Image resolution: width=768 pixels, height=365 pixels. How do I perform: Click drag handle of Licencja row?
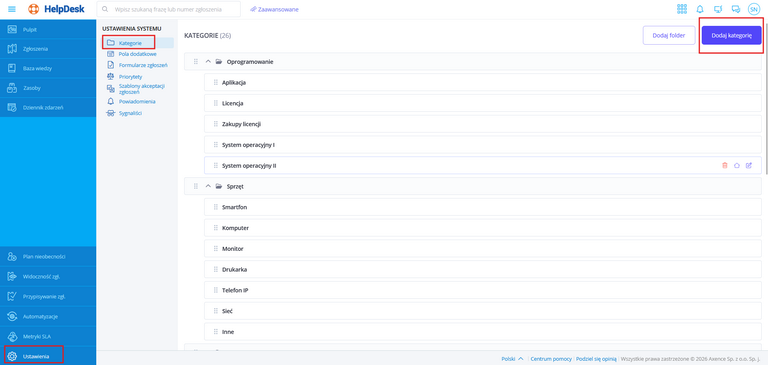216,103
